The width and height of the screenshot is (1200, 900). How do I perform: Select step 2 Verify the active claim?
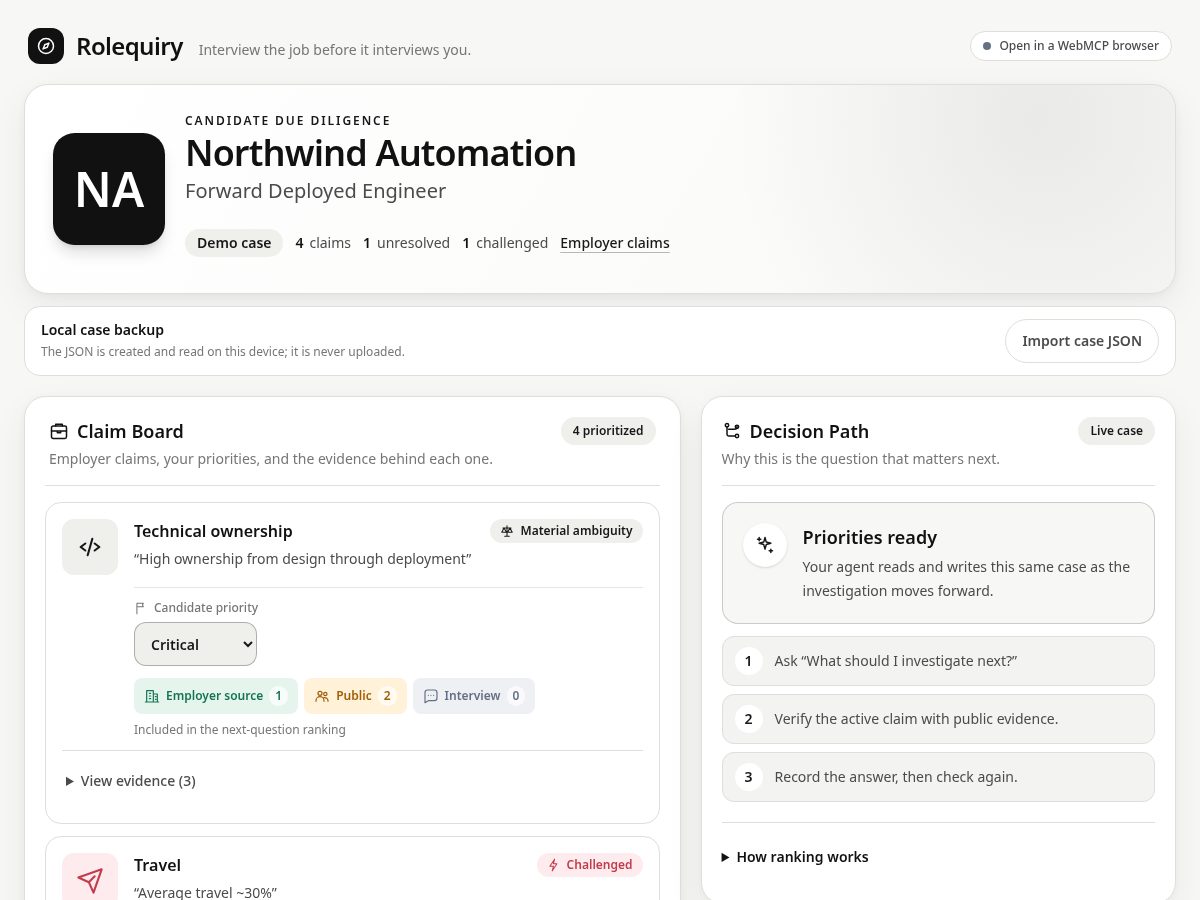pos(938,719)
